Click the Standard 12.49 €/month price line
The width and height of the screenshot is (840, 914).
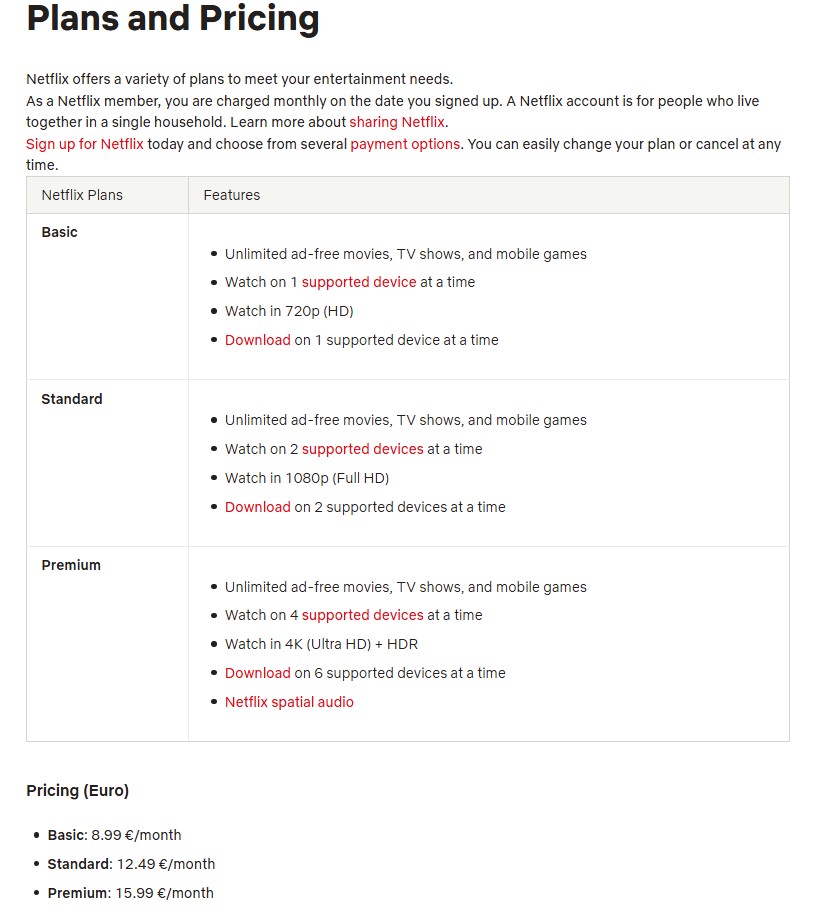click(x=131, y=864)
